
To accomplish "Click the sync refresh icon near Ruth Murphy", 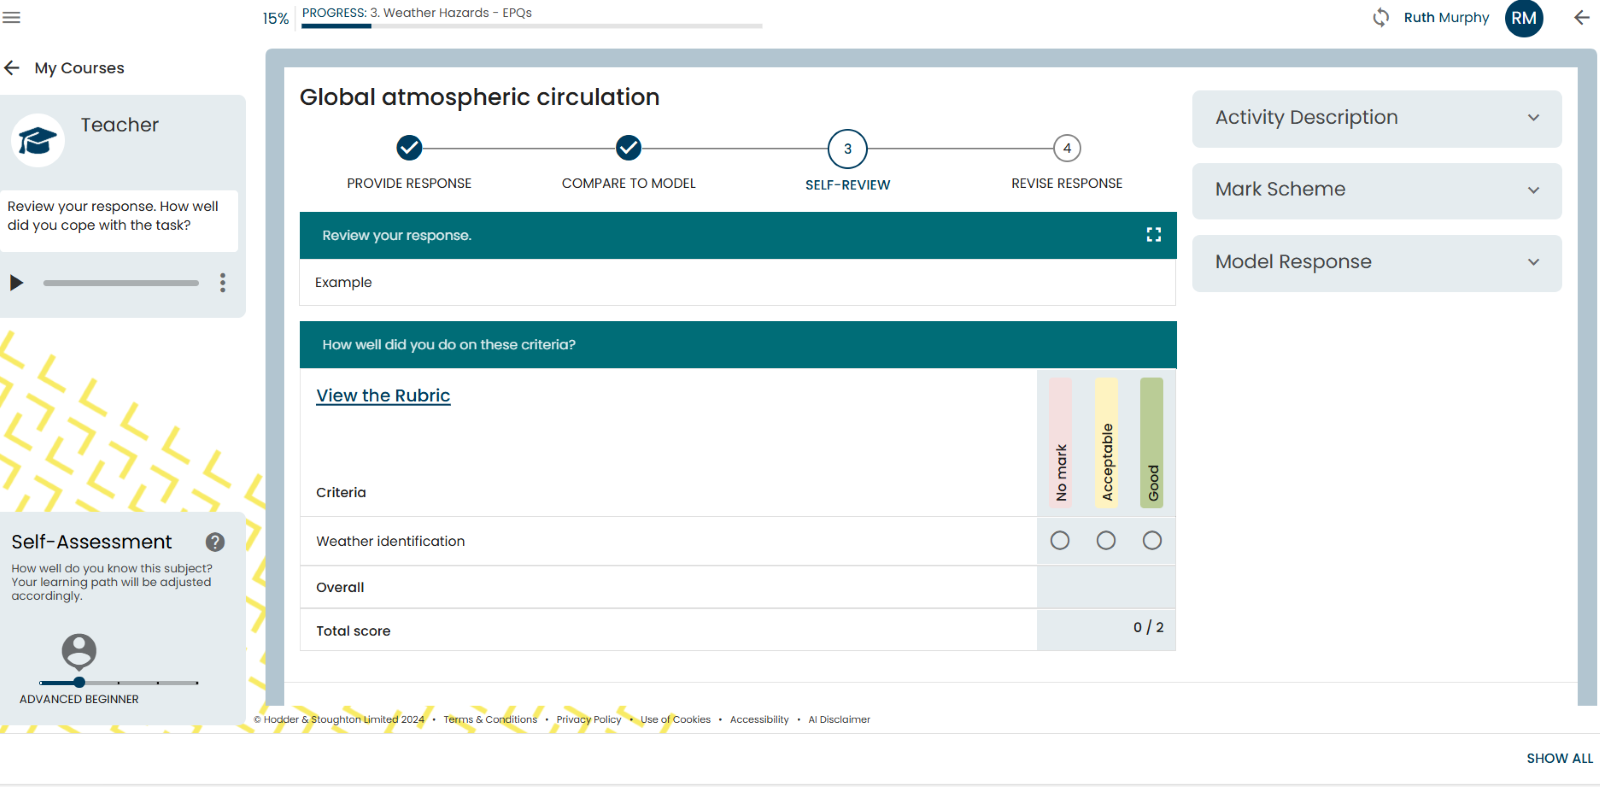I will click(1381, 17).
